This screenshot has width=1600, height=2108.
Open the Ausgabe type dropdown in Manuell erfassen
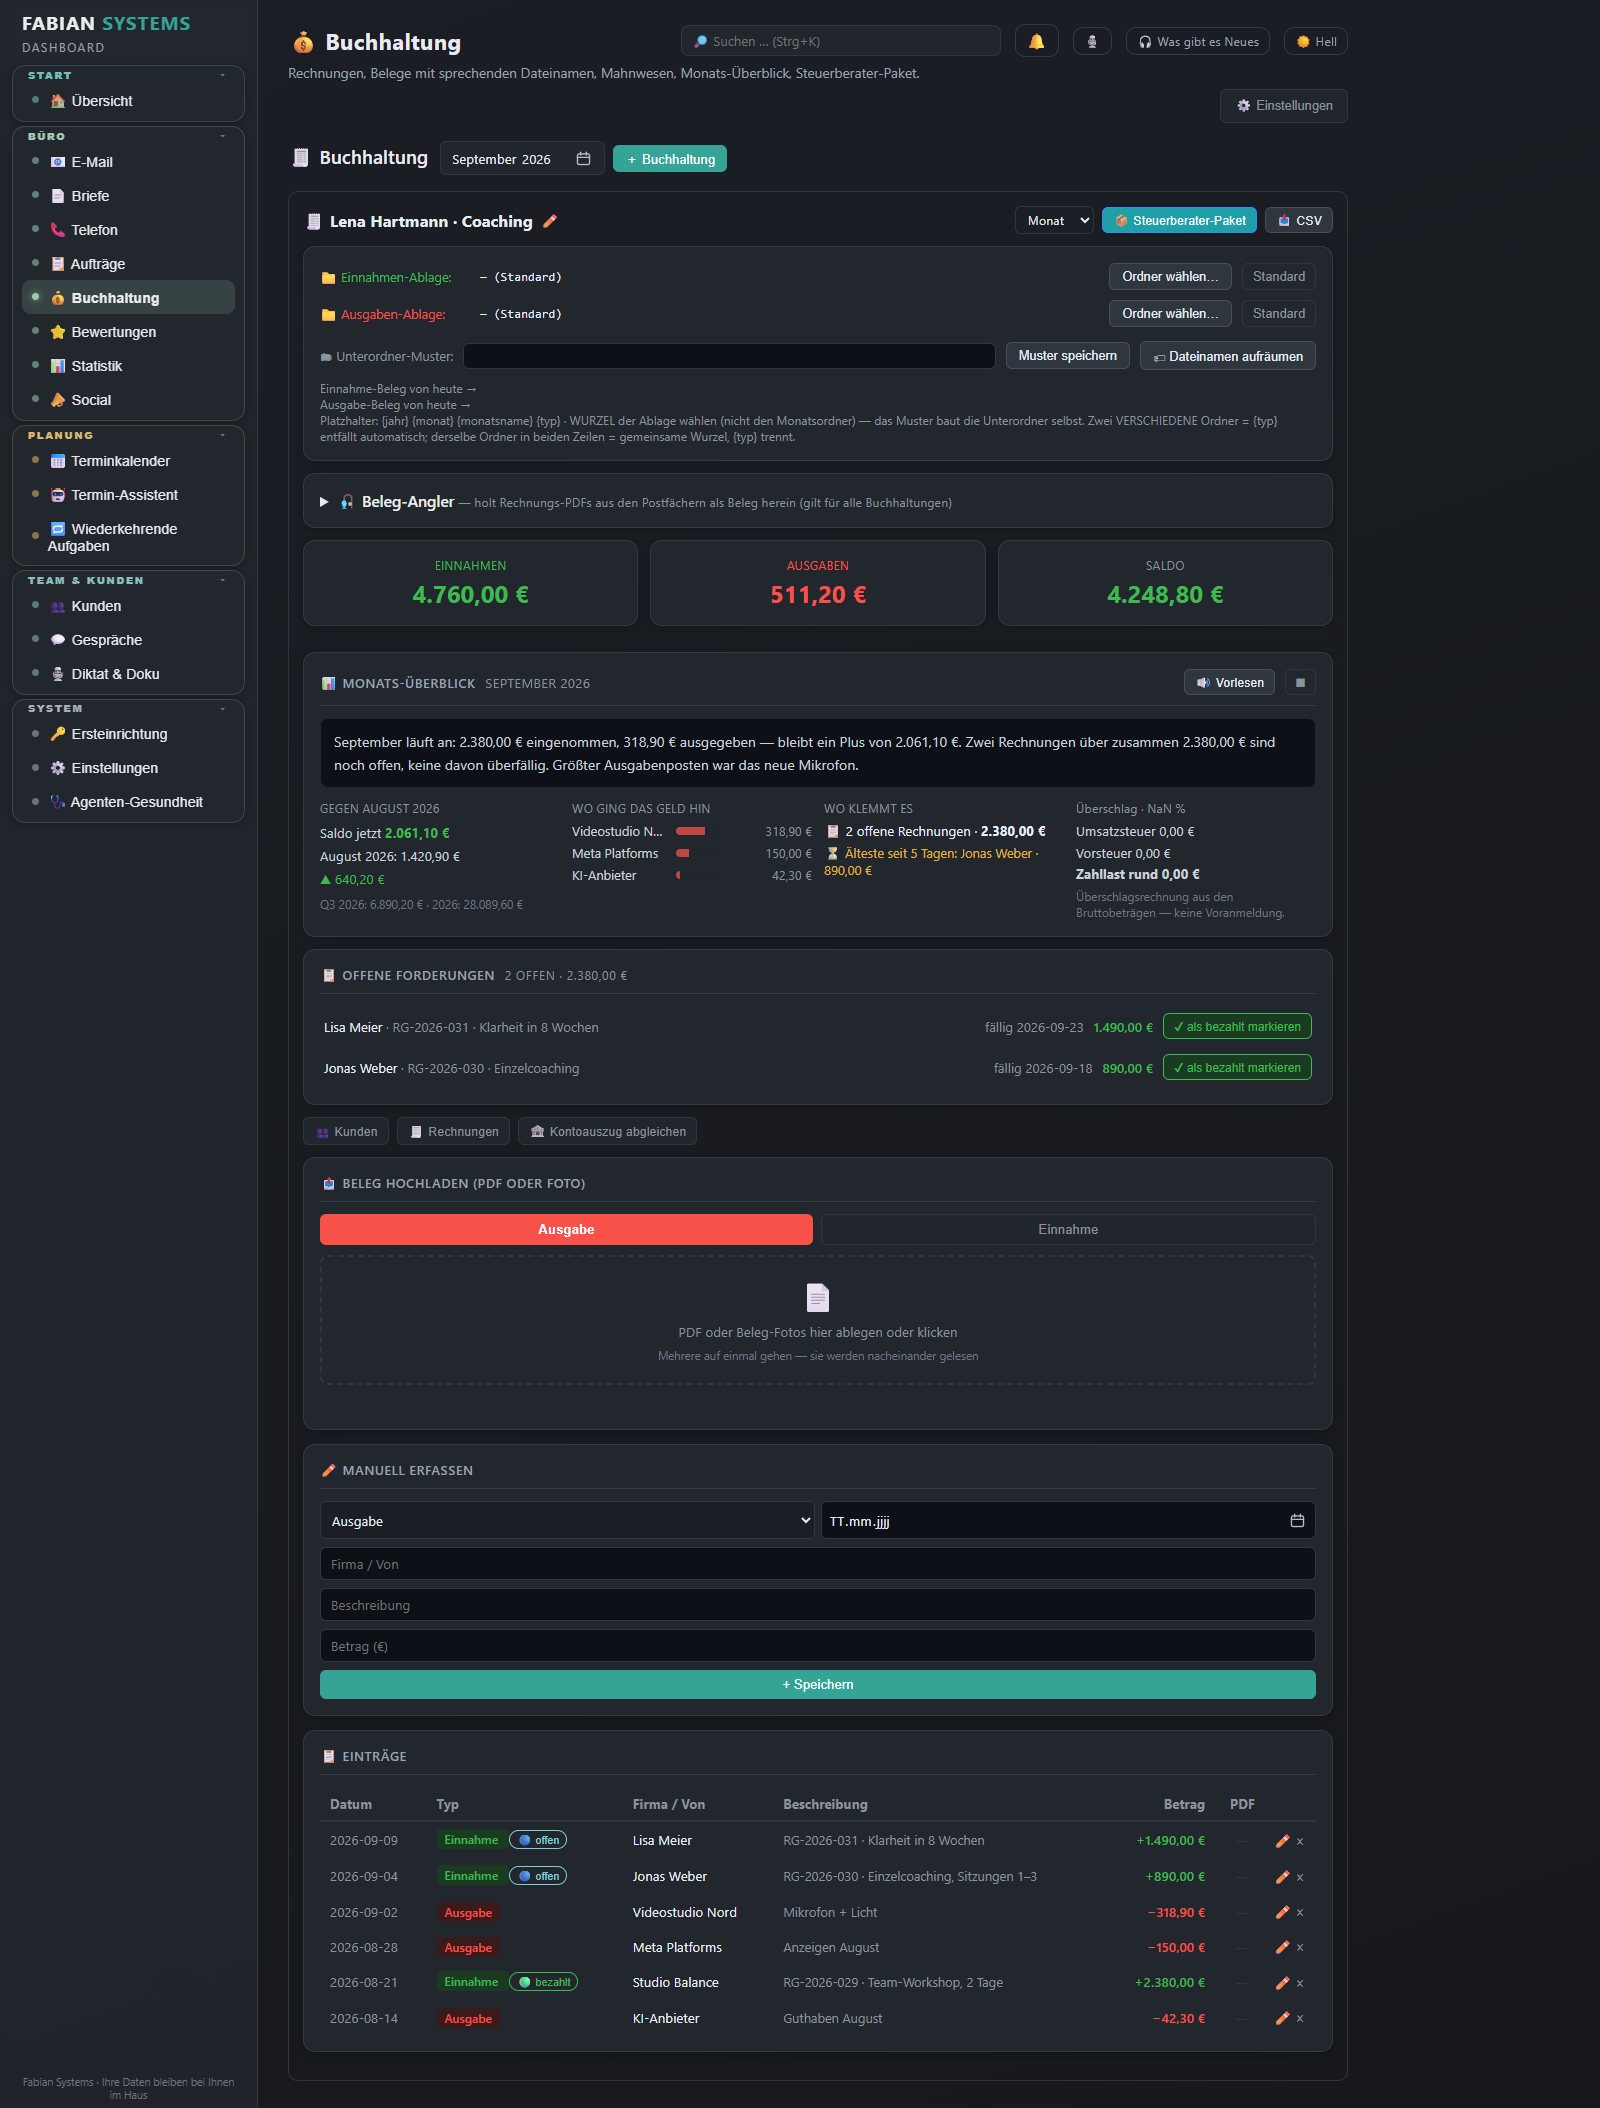coord(567,1521)
